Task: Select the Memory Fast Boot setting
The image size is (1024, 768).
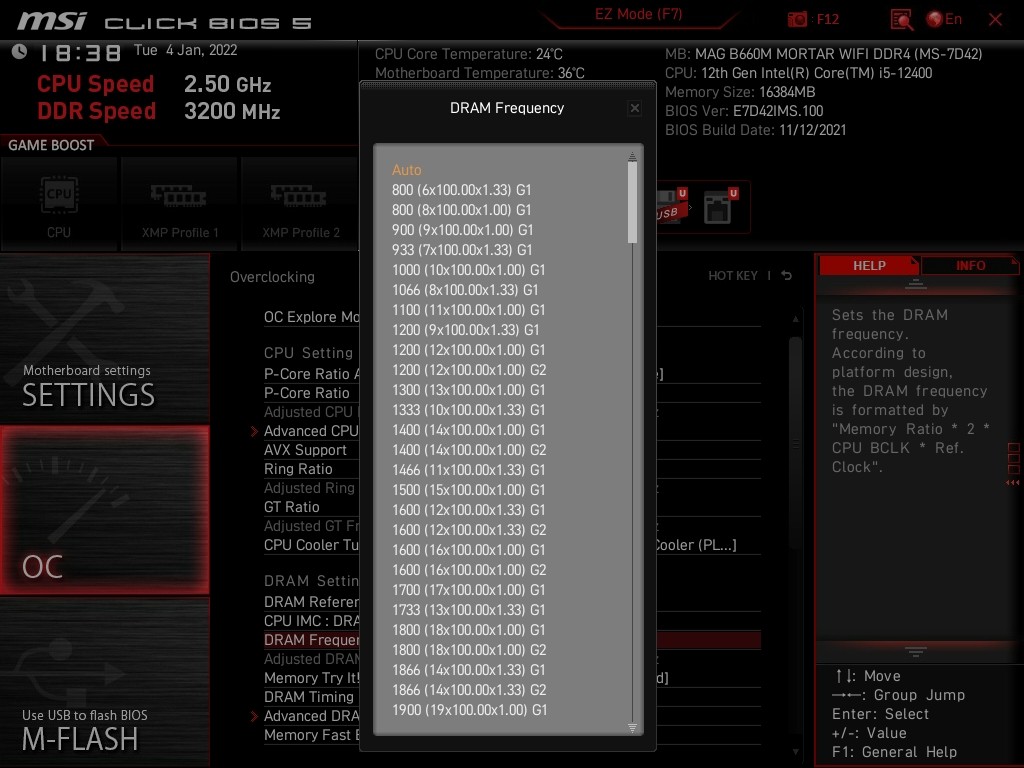Action: click(312, 735)
